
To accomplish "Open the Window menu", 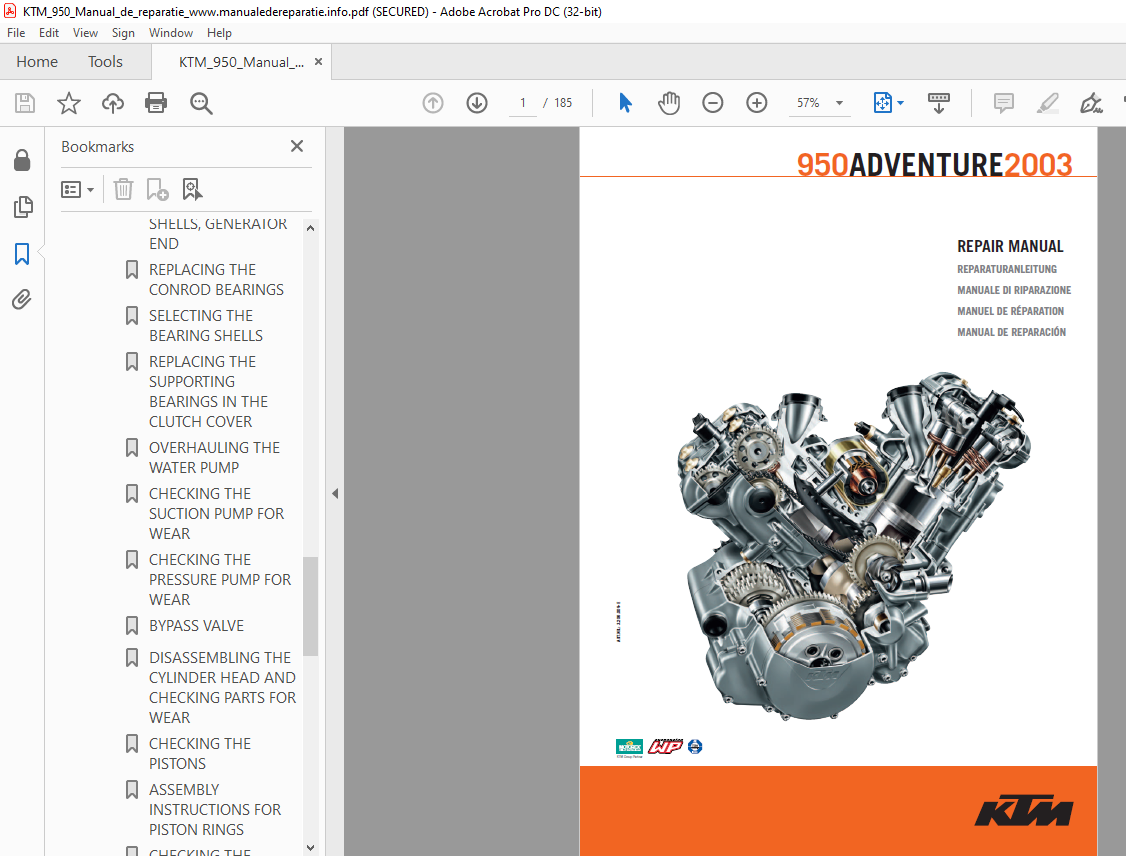I will click(171, 33).
